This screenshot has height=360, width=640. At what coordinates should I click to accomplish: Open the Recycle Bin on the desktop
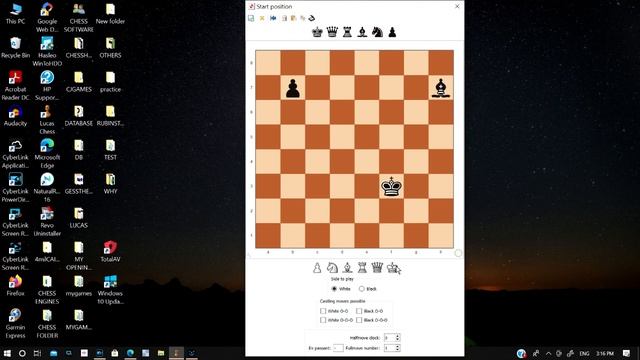(x=15, y=48)
